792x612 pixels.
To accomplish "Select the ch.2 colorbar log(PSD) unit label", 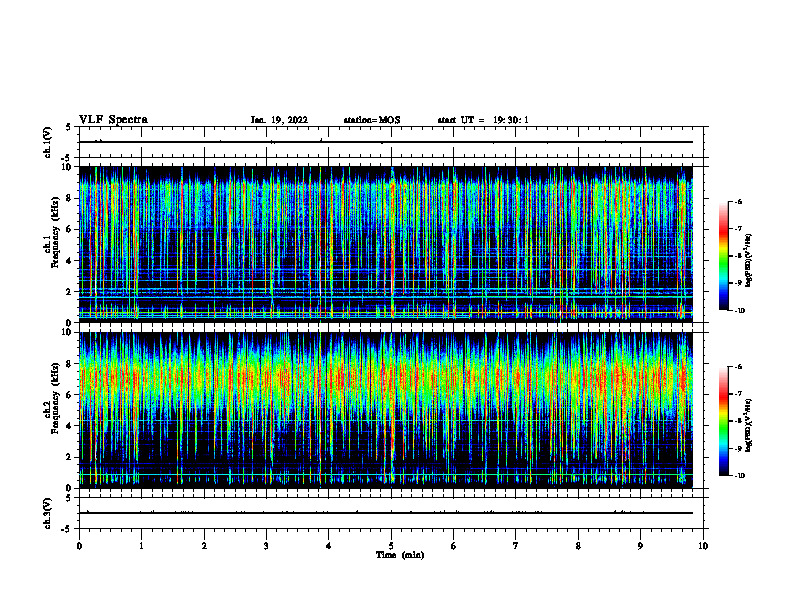I will (749, 425).
